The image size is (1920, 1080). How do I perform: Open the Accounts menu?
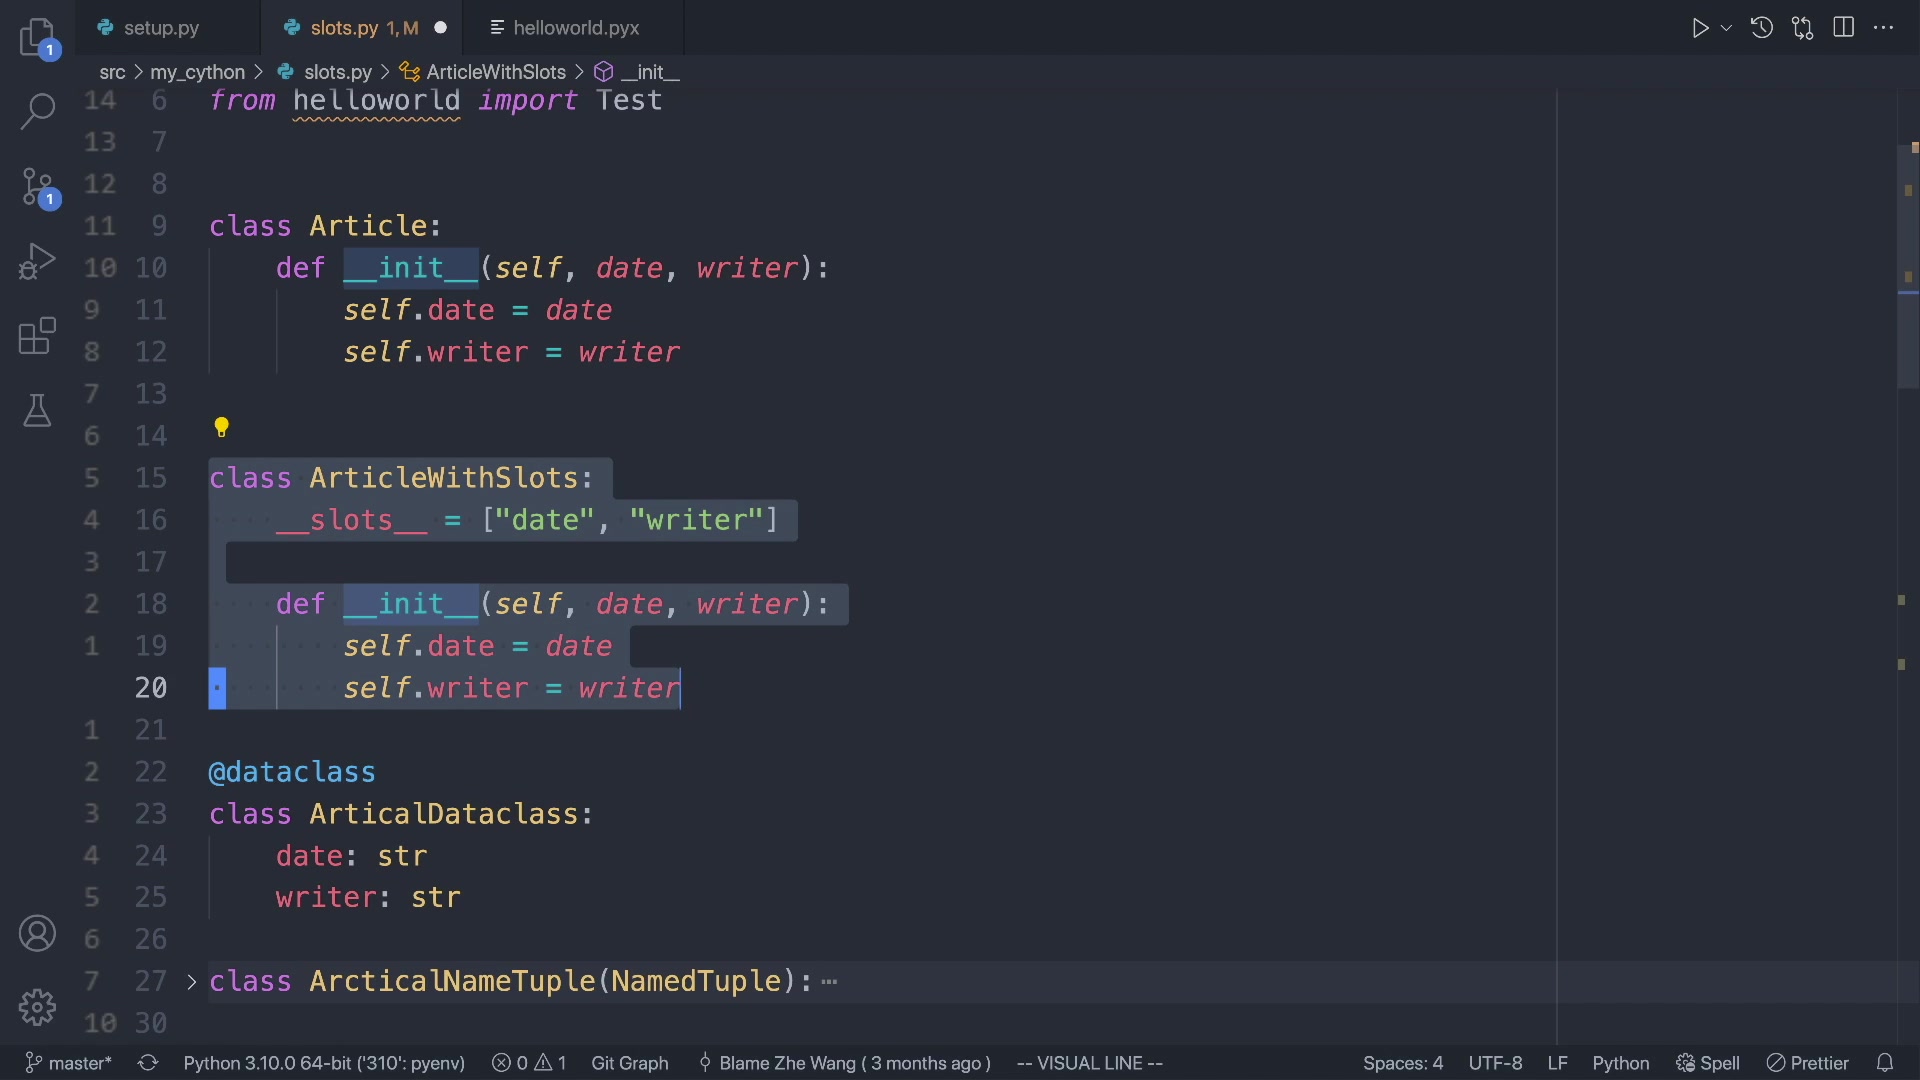click(x=37, y=933)
